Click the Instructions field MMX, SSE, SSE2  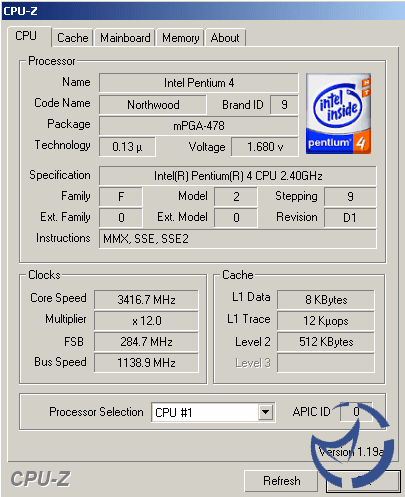tap(238, 239)
